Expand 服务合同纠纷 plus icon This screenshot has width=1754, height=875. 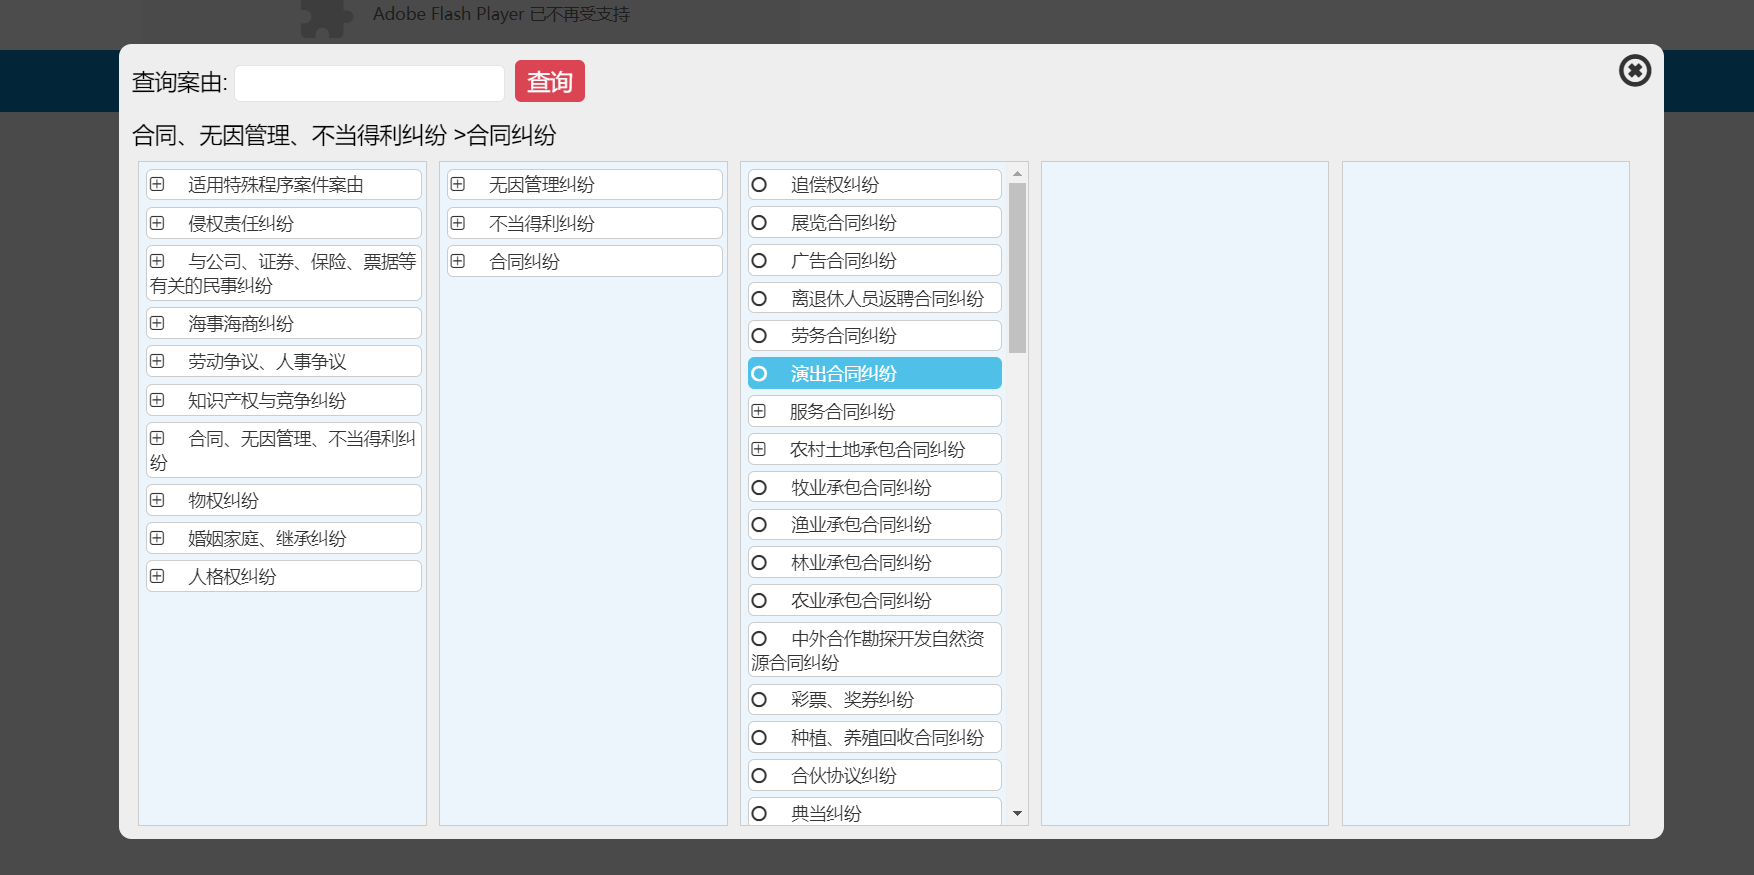759,411
